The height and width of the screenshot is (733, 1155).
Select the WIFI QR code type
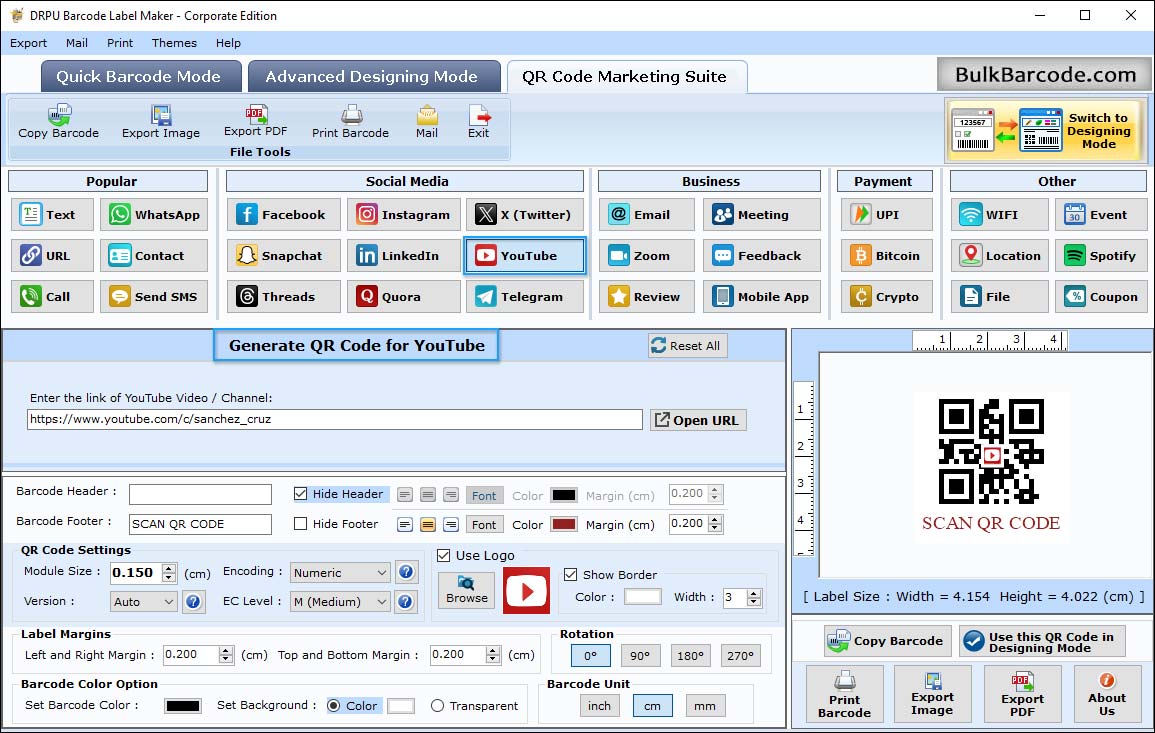click(x=999, y=214)
